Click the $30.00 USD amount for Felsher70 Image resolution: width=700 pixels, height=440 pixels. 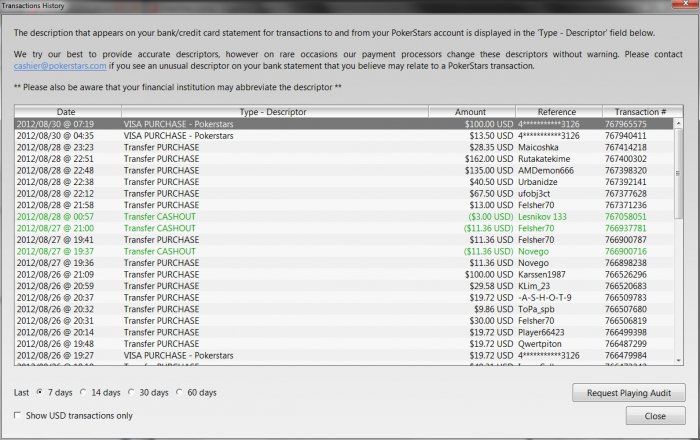(x=491, y=321)
